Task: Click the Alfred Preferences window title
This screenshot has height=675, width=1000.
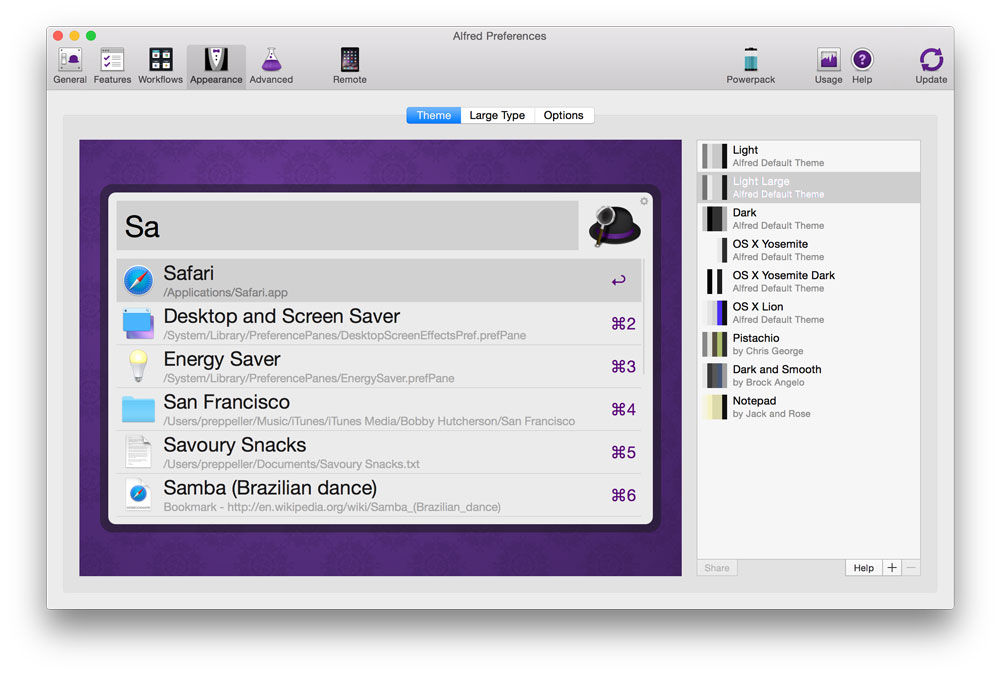Action: click(499, 36)
